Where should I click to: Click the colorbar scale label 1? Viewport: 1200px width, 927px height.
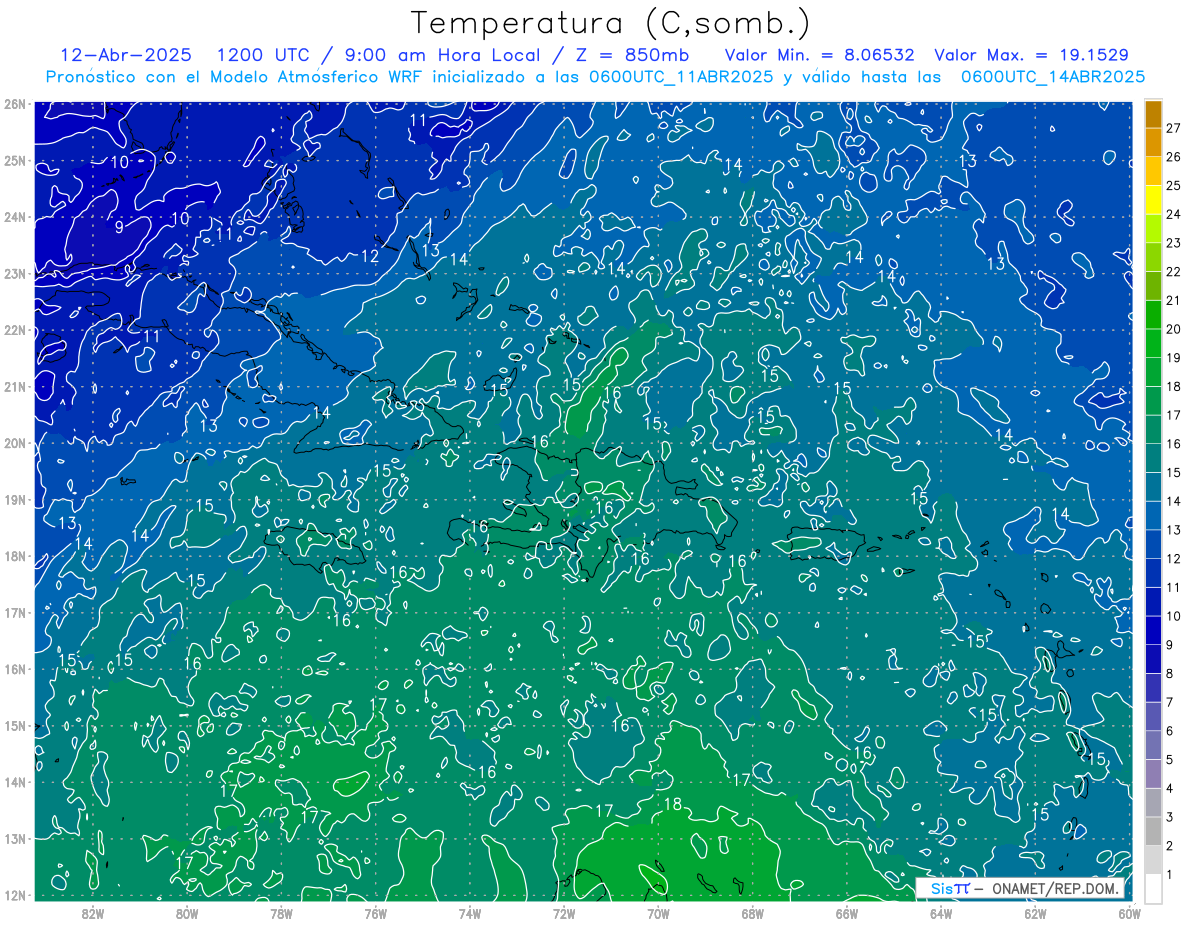coord(1169,875)
